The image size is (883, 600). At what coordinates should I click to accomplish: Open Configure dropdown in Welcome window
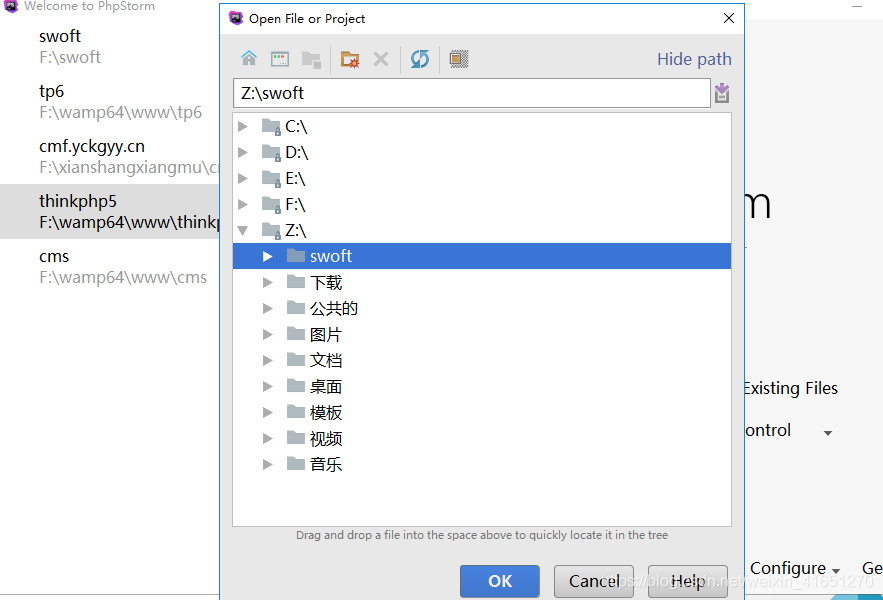pos(795,568)
